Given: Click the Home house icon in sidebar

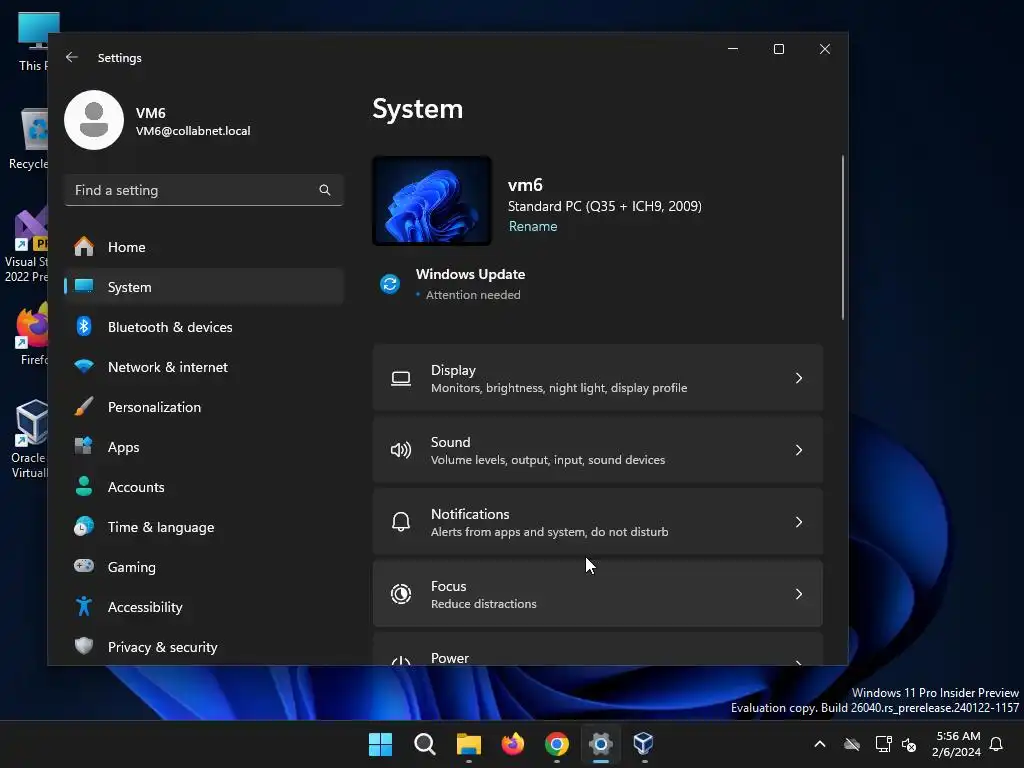Looking at the screenshot, I should 84,247.
